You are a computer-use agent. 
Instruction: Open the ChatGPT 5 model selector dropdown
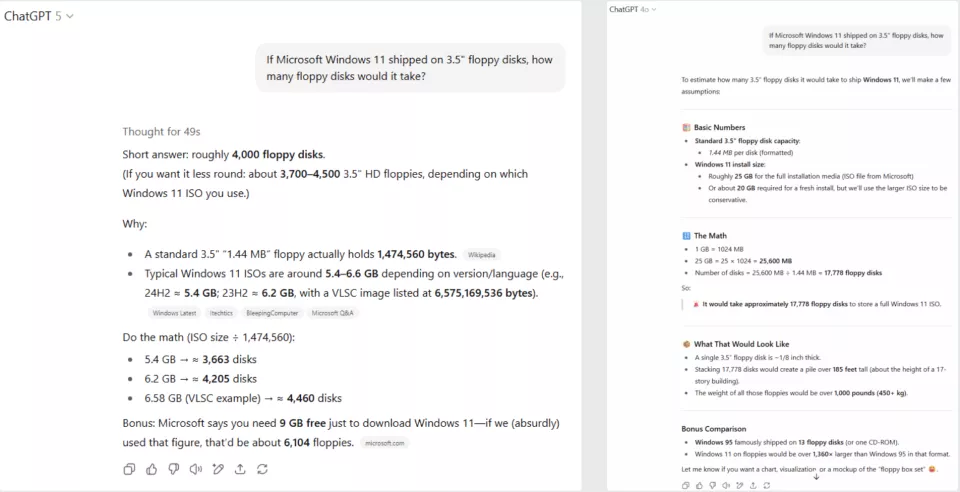pyautogui.click(x=39, y=16)
